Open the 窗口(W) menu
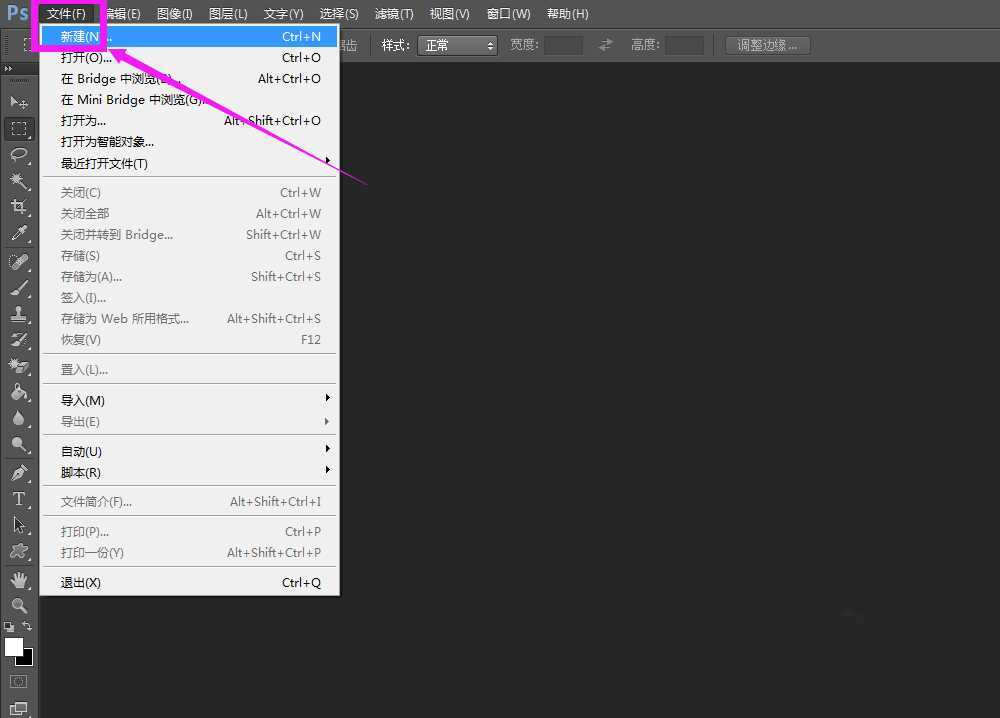Image resolution: width=1000 pixels, height=718 pixels. [x=508, y=13]
